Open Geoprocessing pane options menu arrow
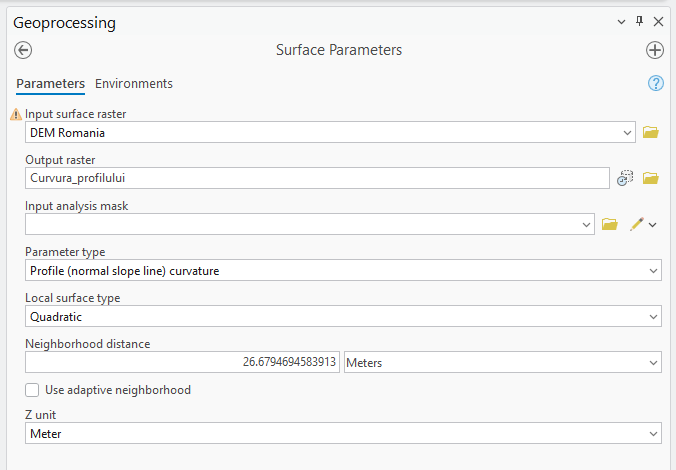 click(x=622, y=22)
